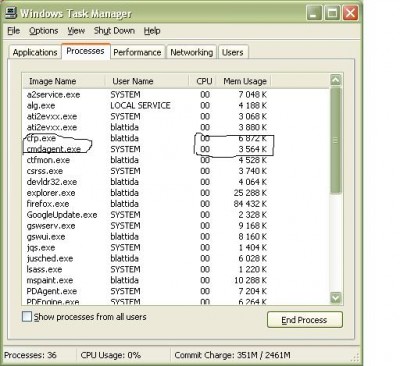Viewport: 400px width, 366px height.
Task: Select the GoogleUpdate.exe process
Action: point(62,215)
